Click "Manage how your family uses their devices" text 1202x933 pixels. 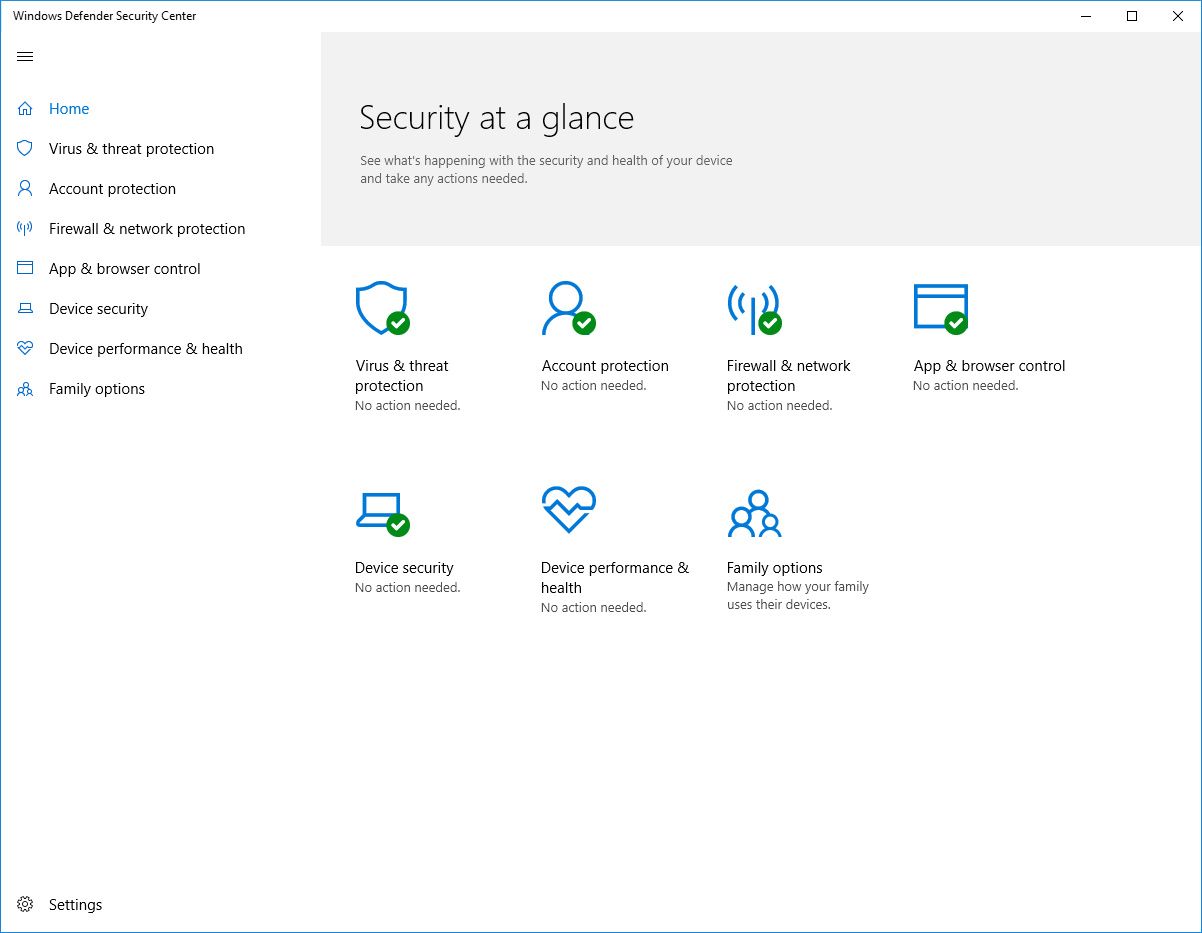[798, 596]
